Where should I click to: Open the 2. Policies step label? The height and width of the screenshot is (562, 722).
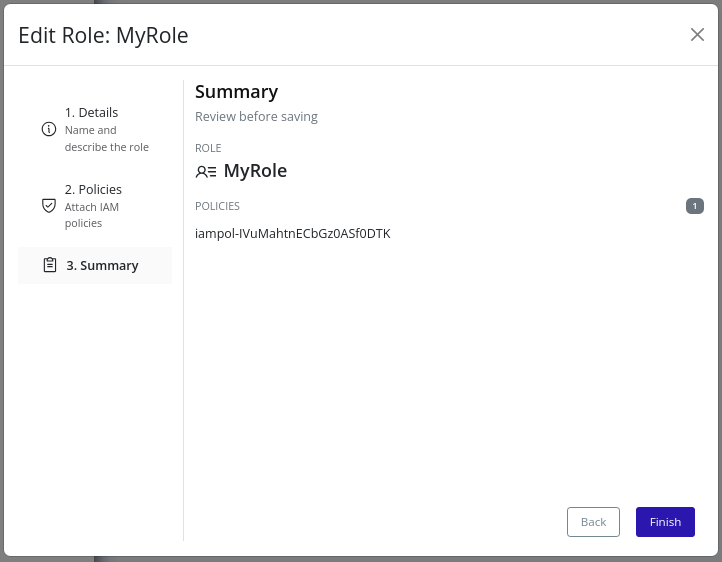pos(93,189)
